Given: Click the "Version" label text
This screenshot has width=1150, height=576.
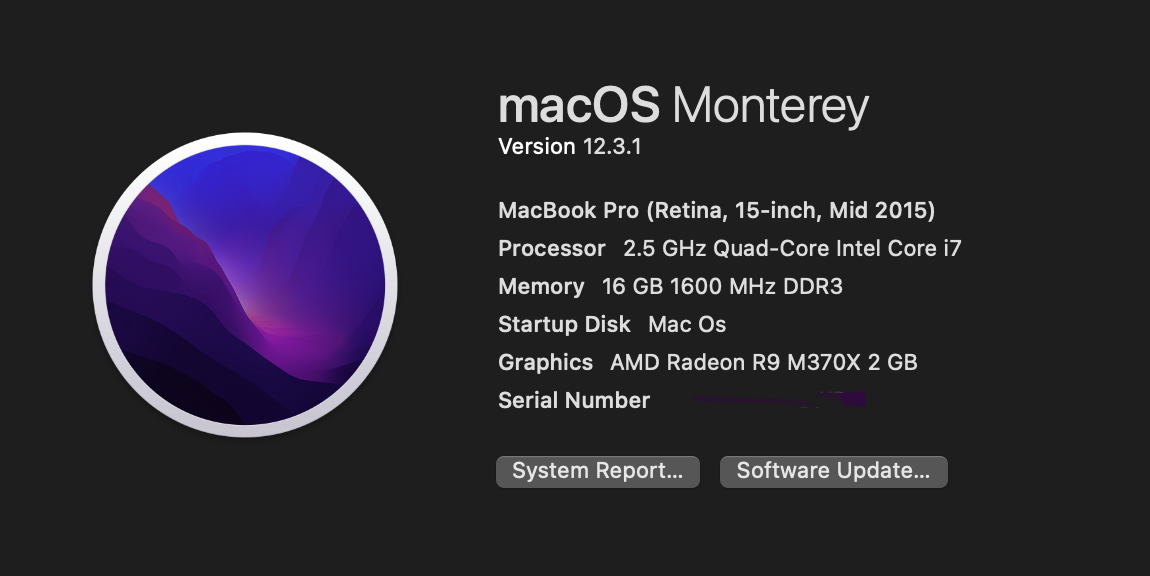Looking at the screenshot, I should pos(537,147).
